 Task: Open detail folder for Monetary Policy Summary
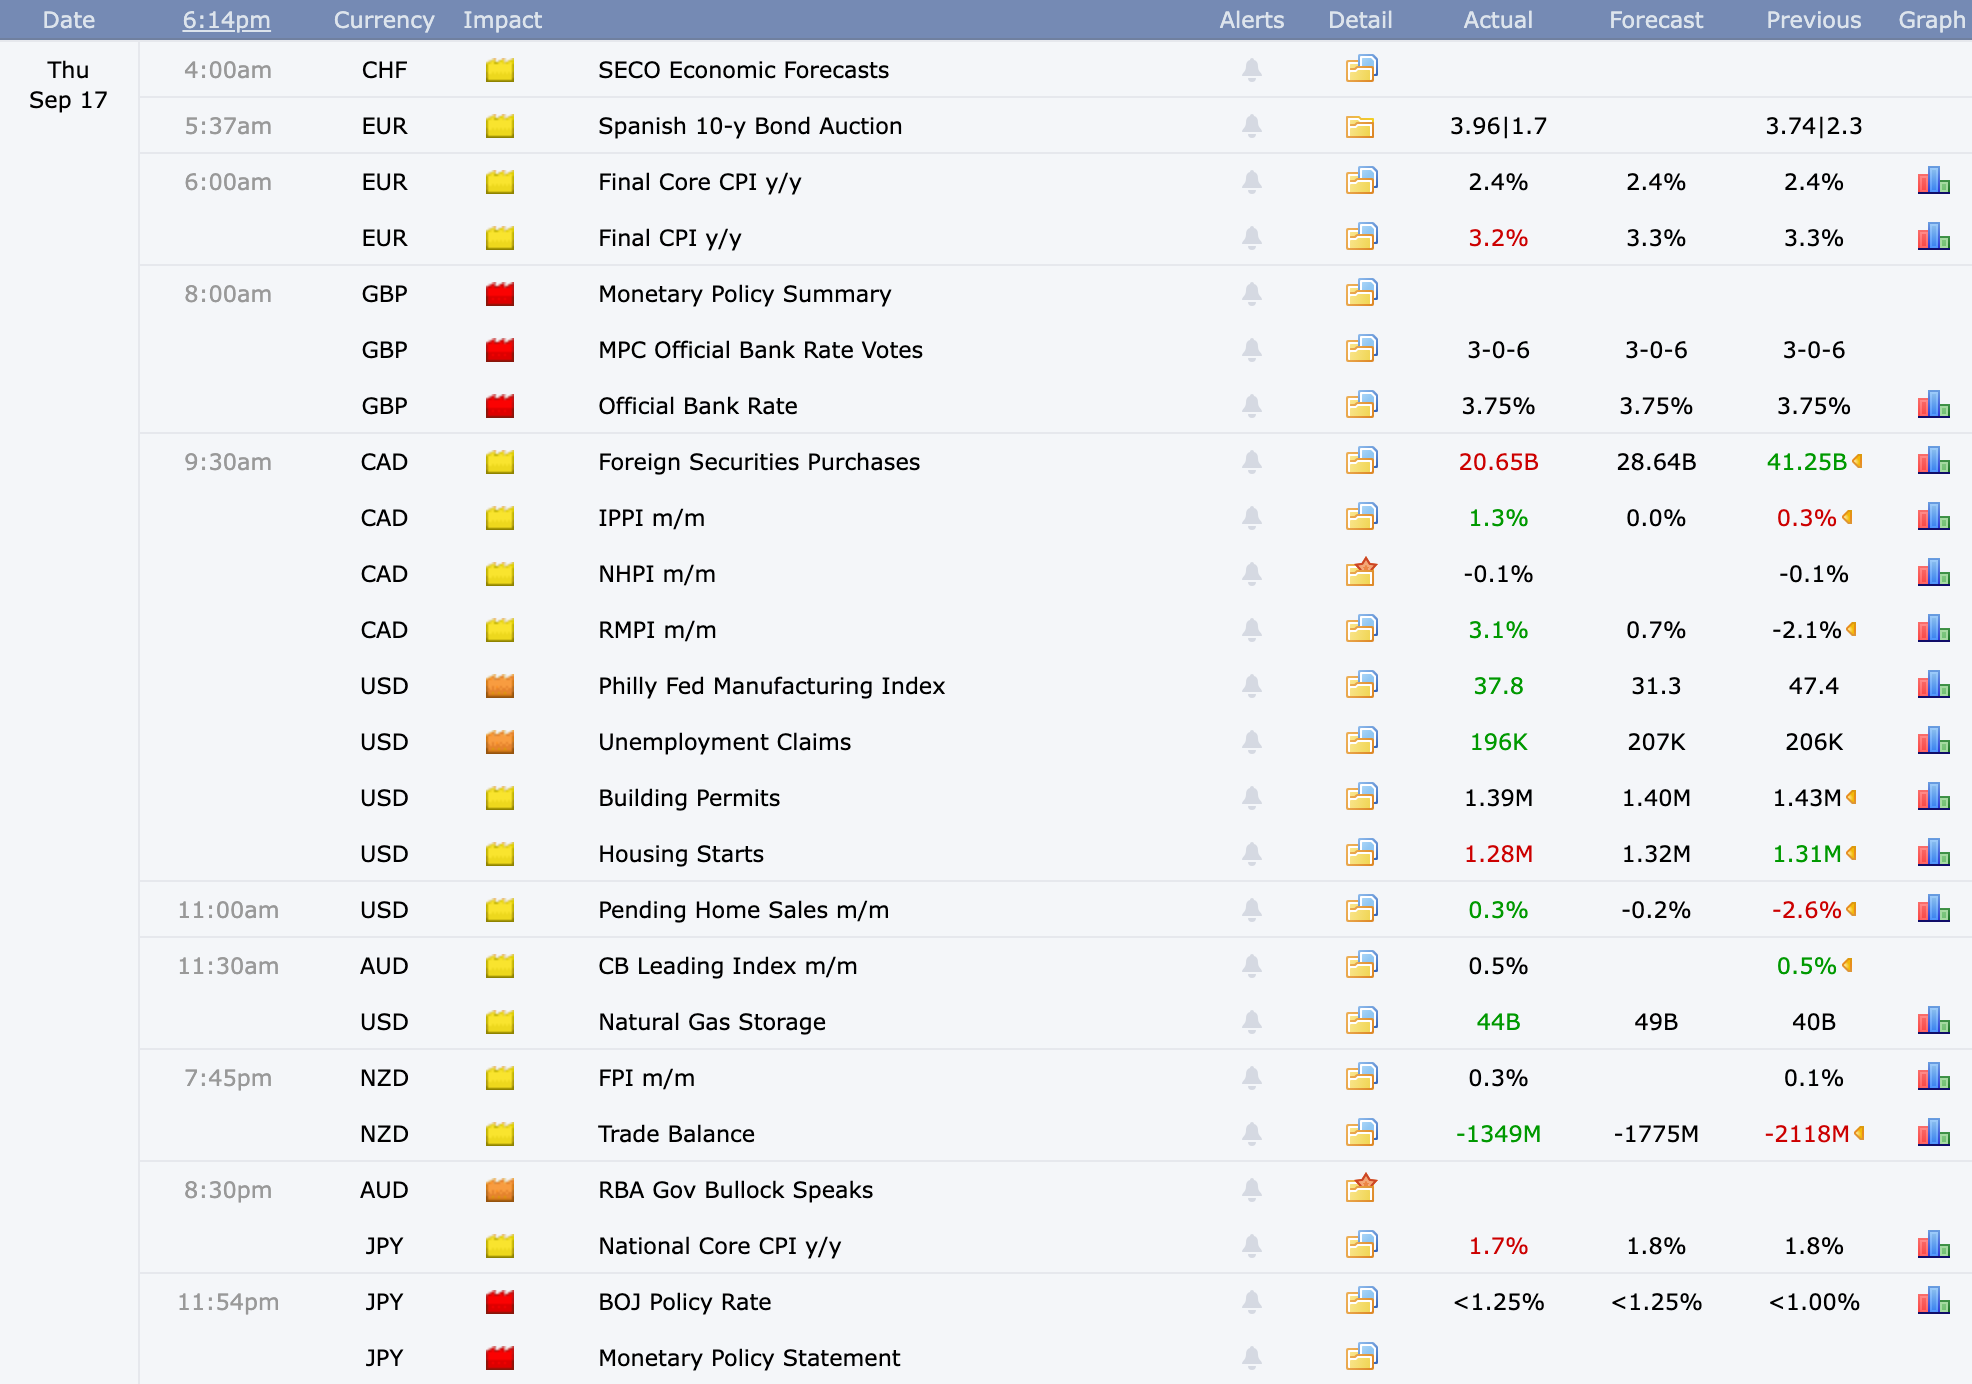pyautogui.click(x=1361, y=293)
